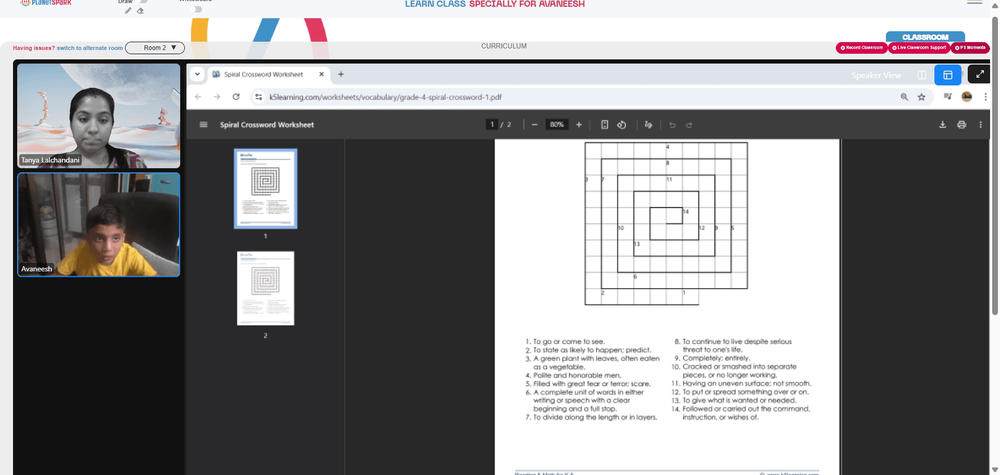
Task: Go back in browser history
Action: tap(198, 97)
